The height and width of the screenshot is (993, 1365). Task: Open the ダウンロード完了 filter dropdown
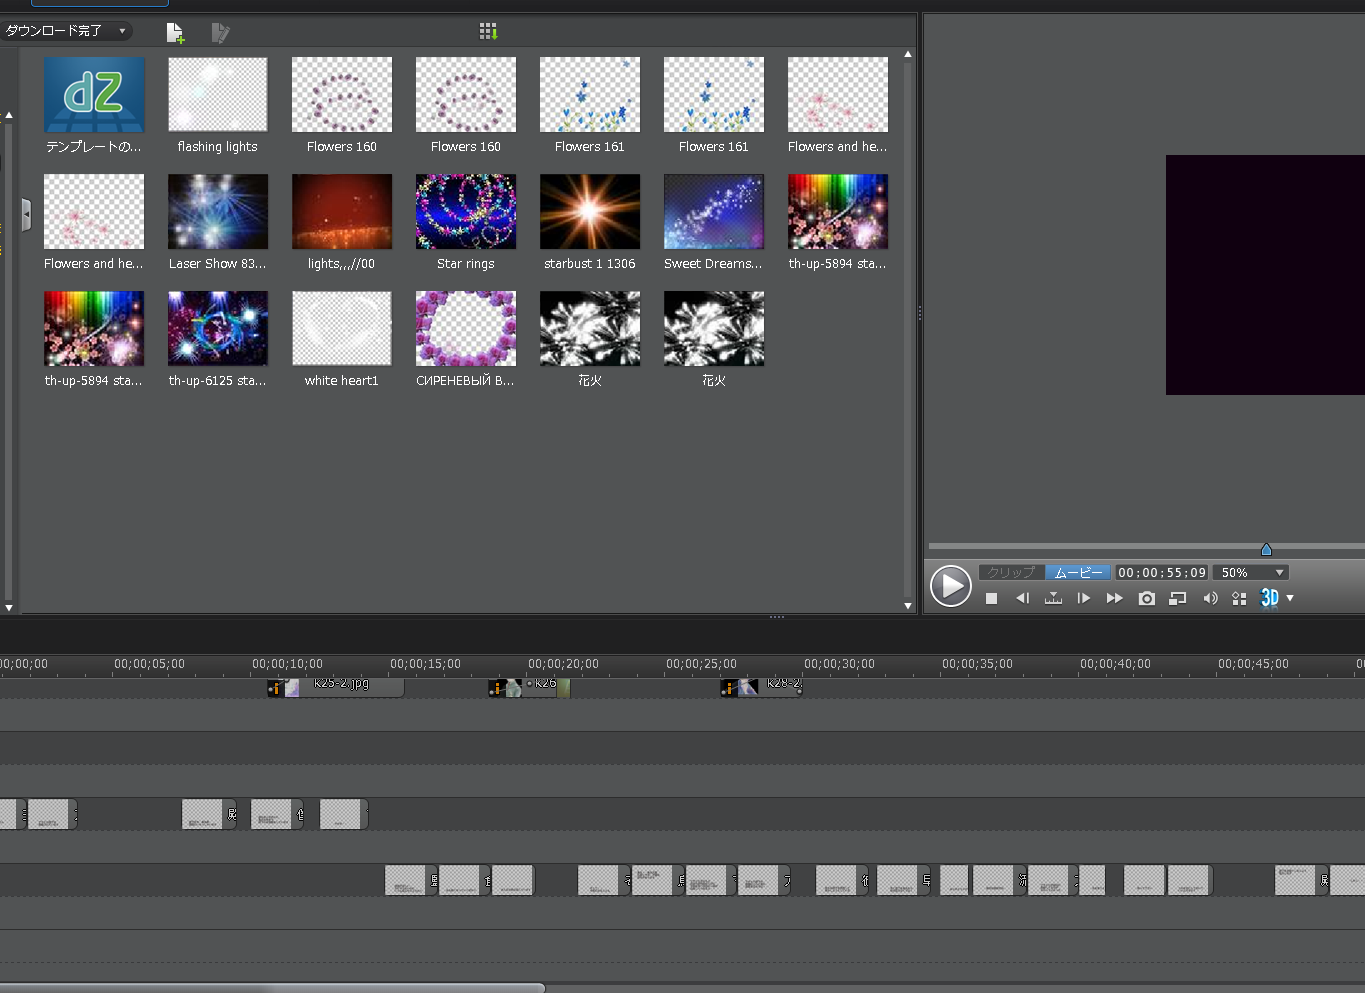tap(66, 31)
